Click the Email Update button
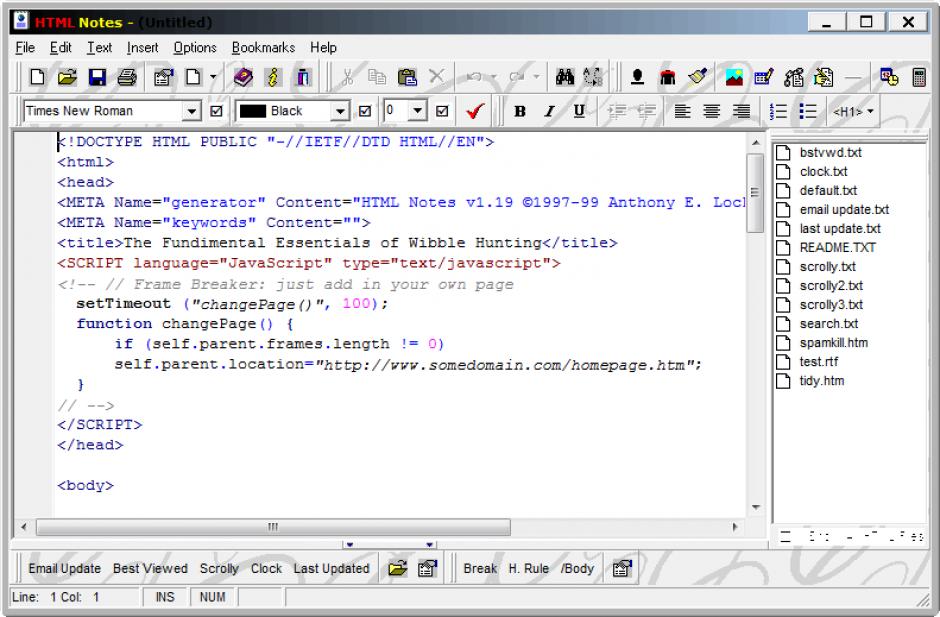This screenshot has height=617, width=940. tap(65, 568)
